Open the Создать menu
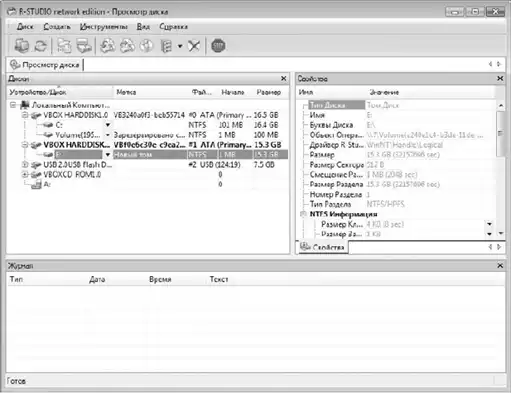The height and width of the screenshot is (393, 511). 57,27
